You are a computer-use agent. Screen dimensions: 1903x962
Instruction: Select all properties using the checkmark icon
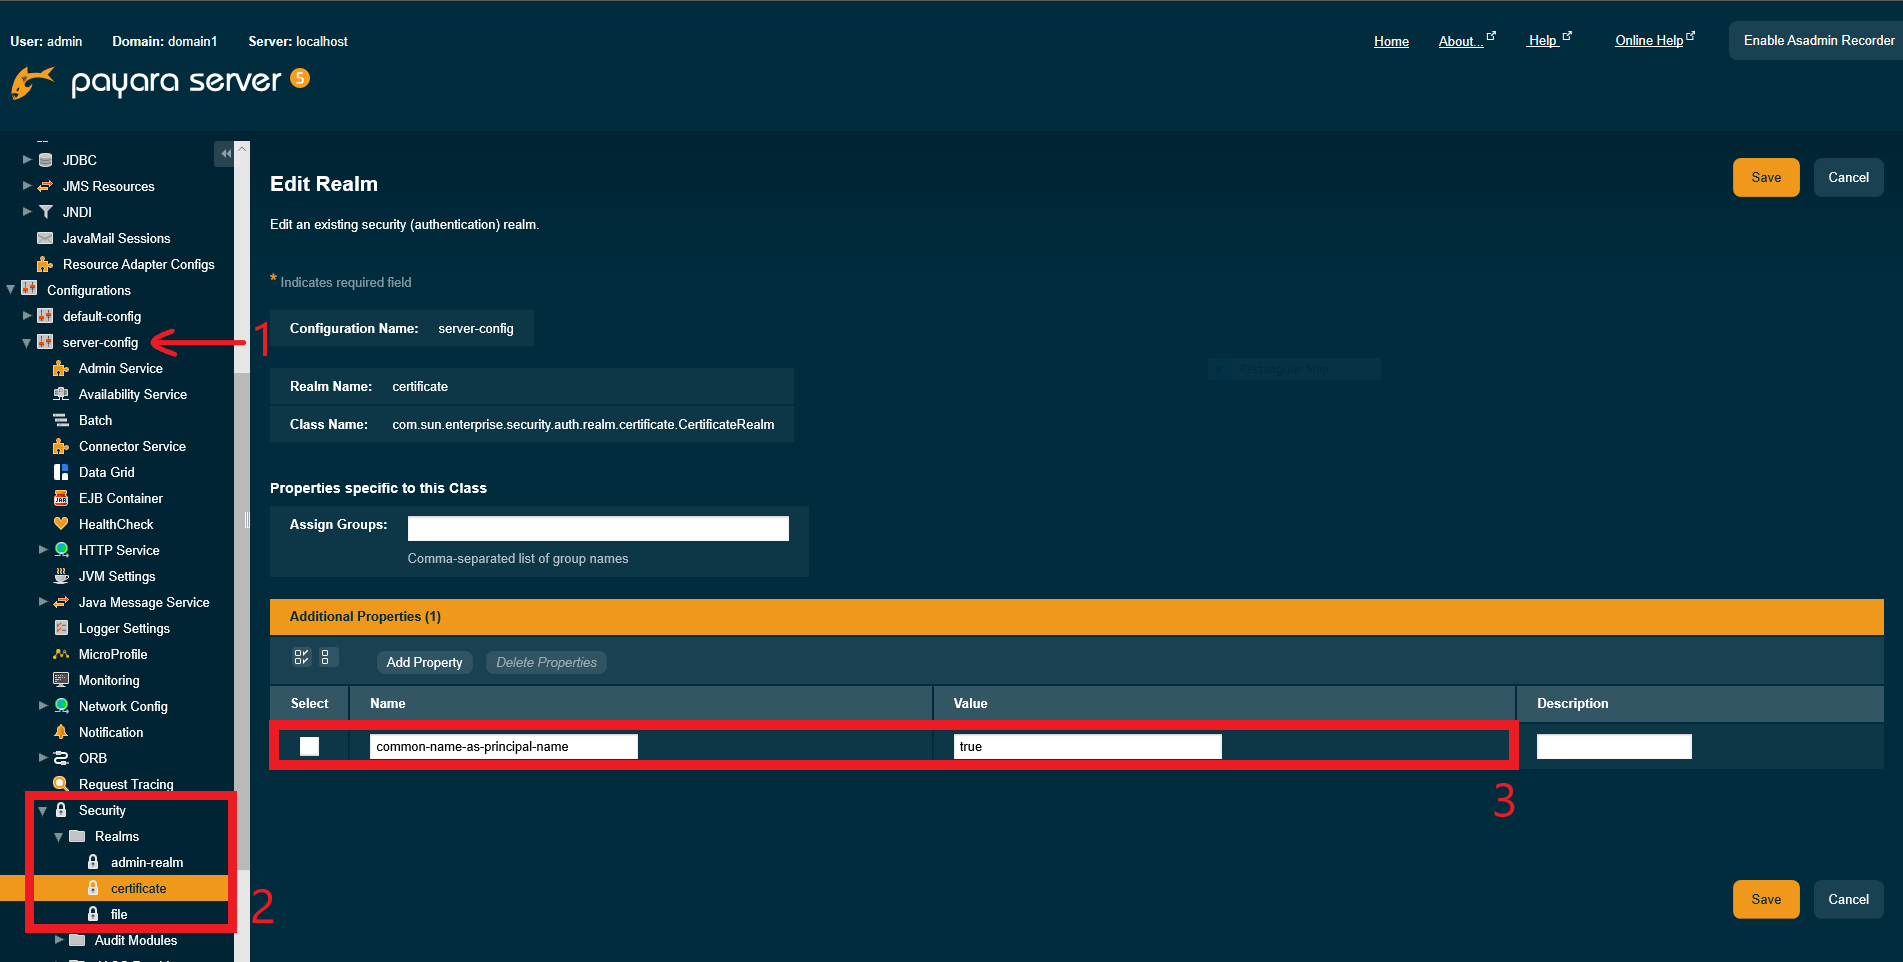(301, 657)
